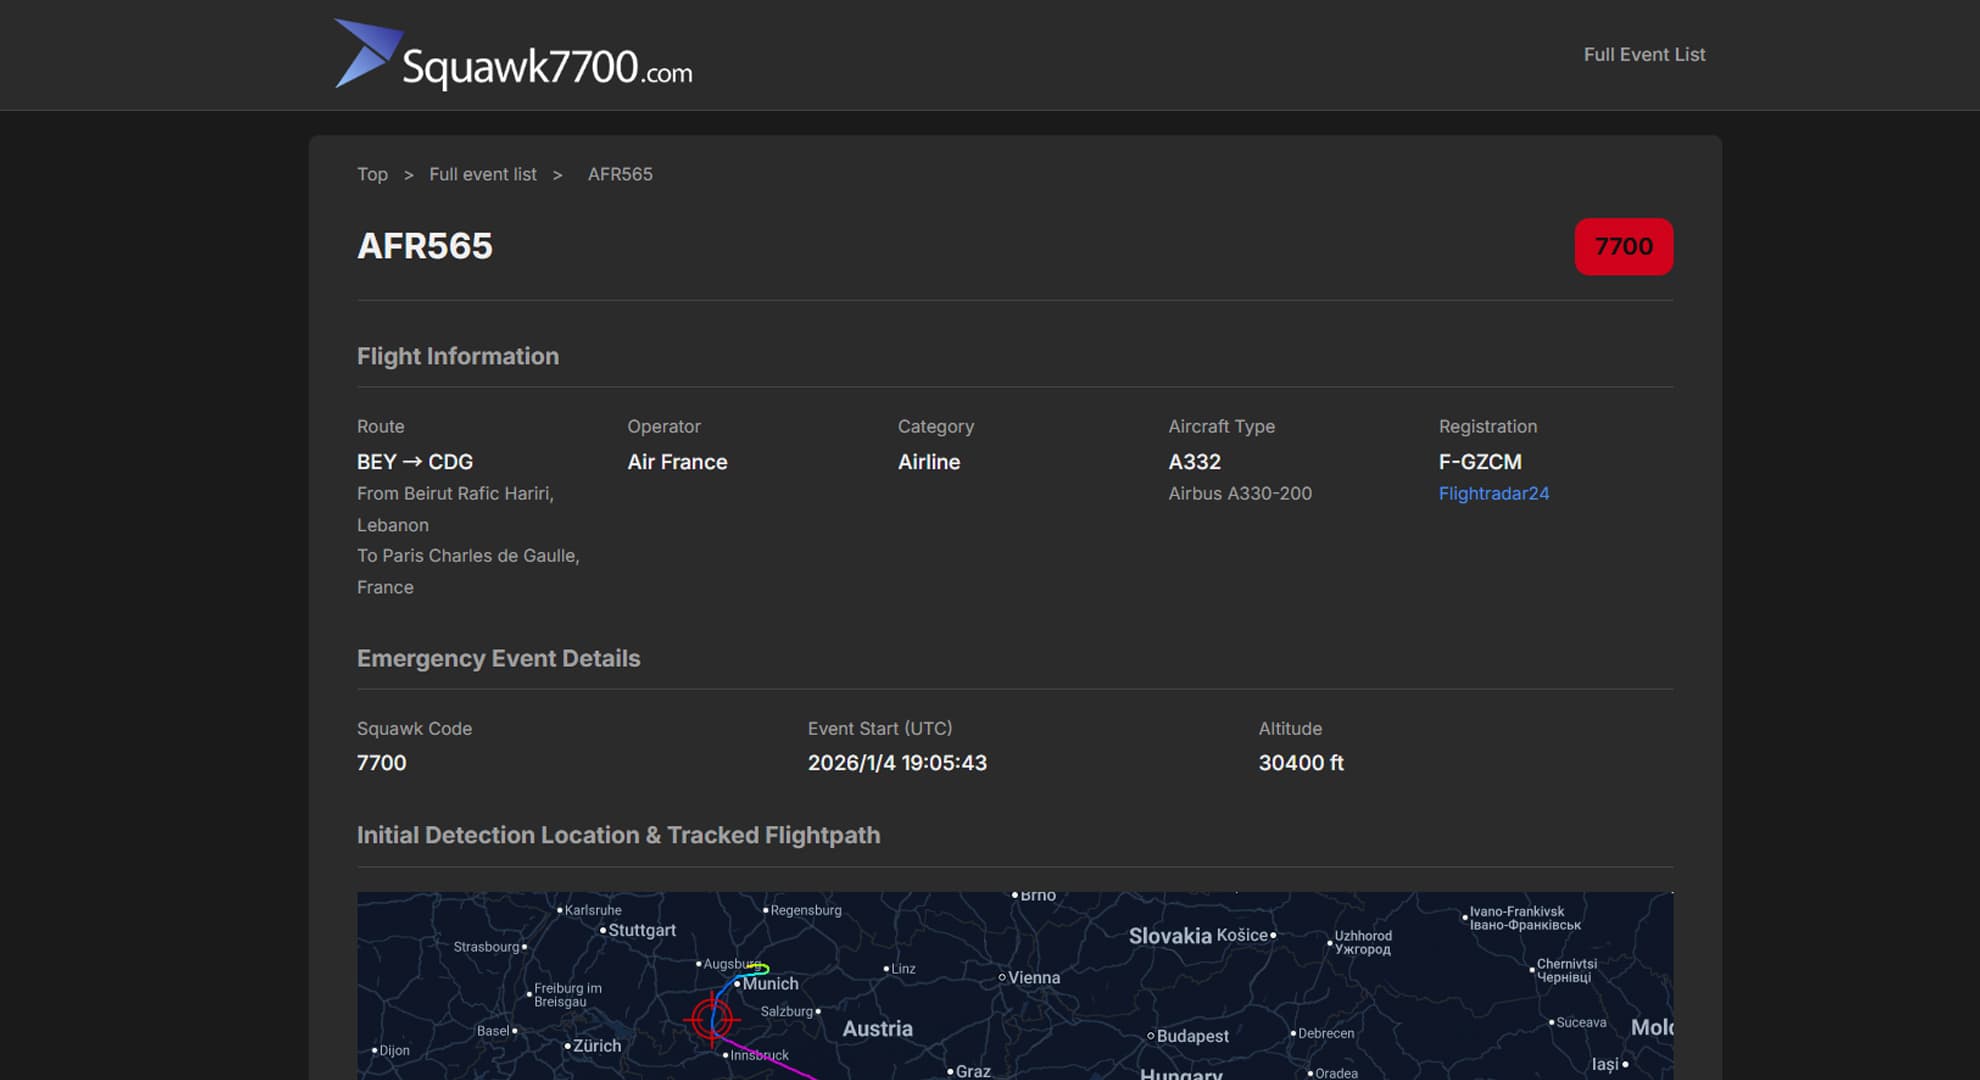Screen dimensions: 1980x1080
Task: Click the AFR565 page heading
Action: 424,246
